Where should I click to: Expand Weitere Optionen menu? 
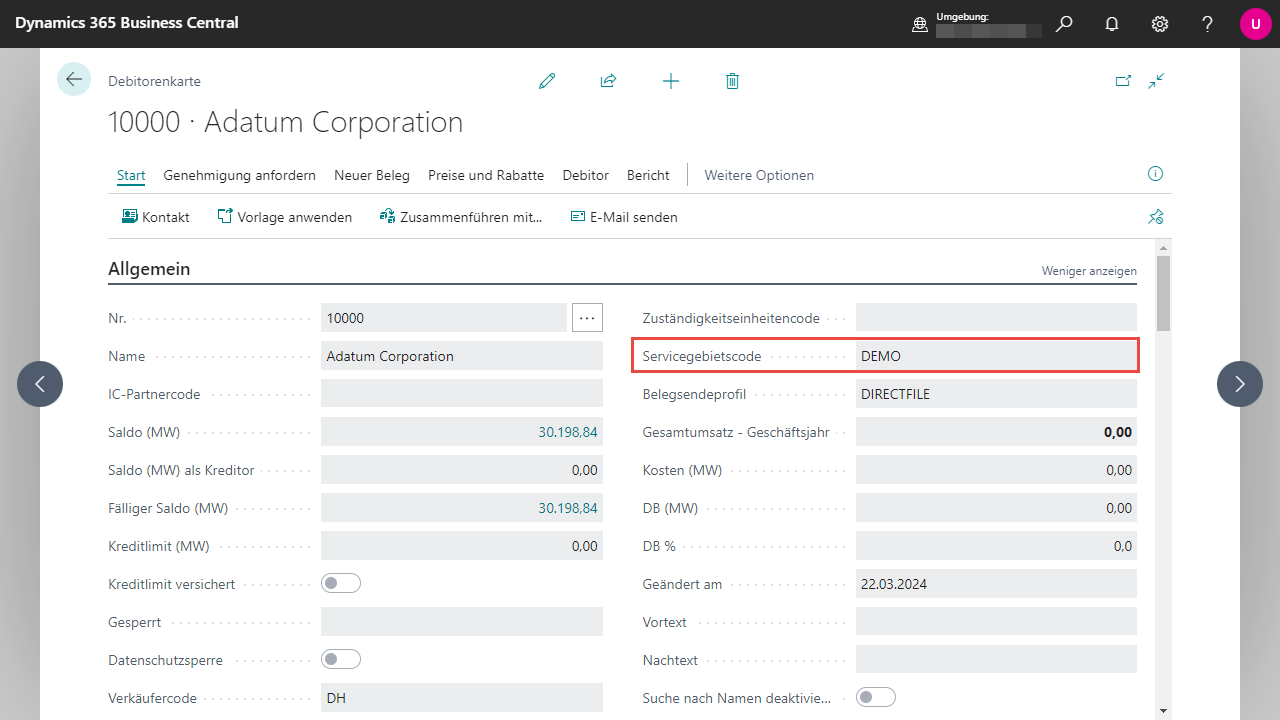(x=759, y=175)
